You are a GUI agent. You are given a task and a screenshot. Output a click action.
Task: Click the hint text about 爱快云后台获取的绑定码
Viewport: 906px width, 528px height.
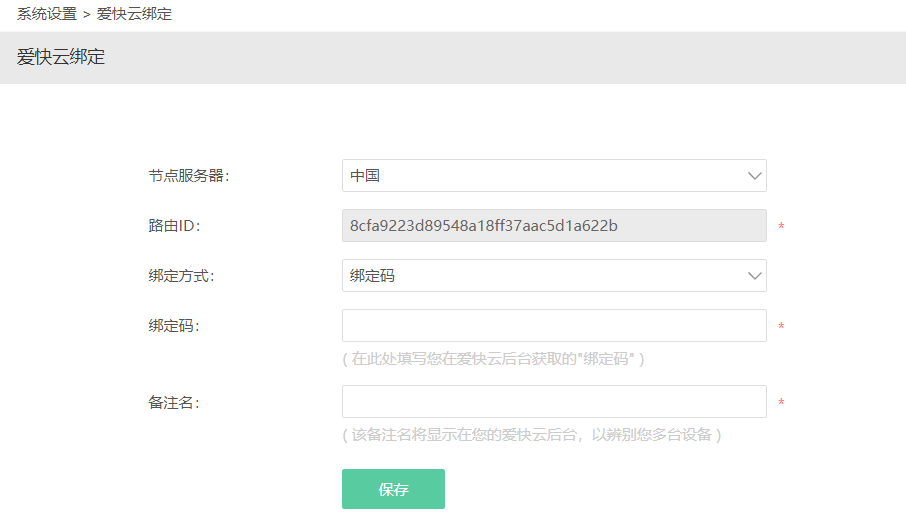(x=493, y=359)
